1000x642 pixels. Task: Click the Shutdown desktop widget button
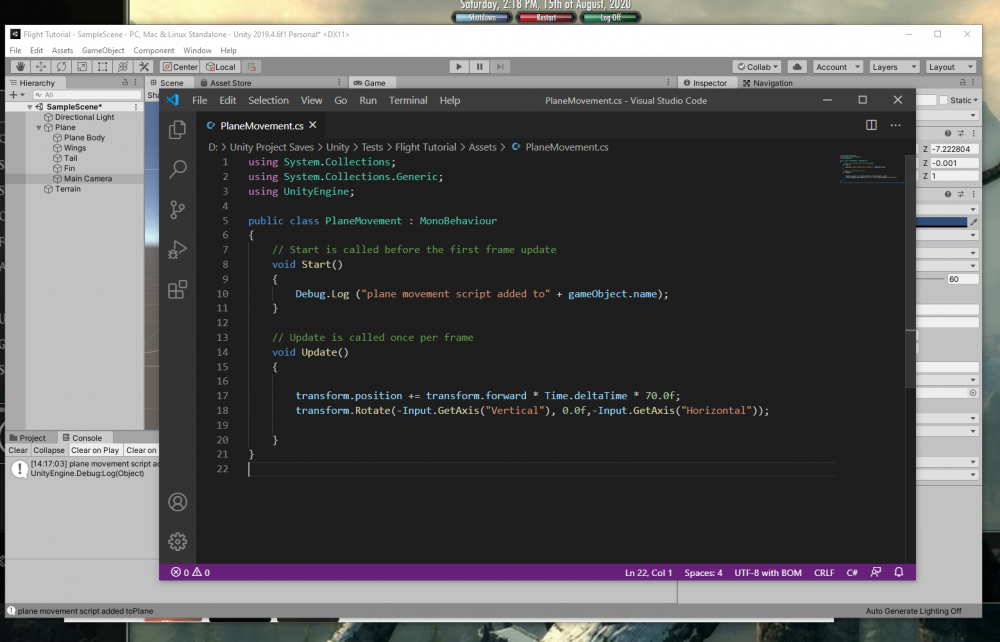pos(482,17)
